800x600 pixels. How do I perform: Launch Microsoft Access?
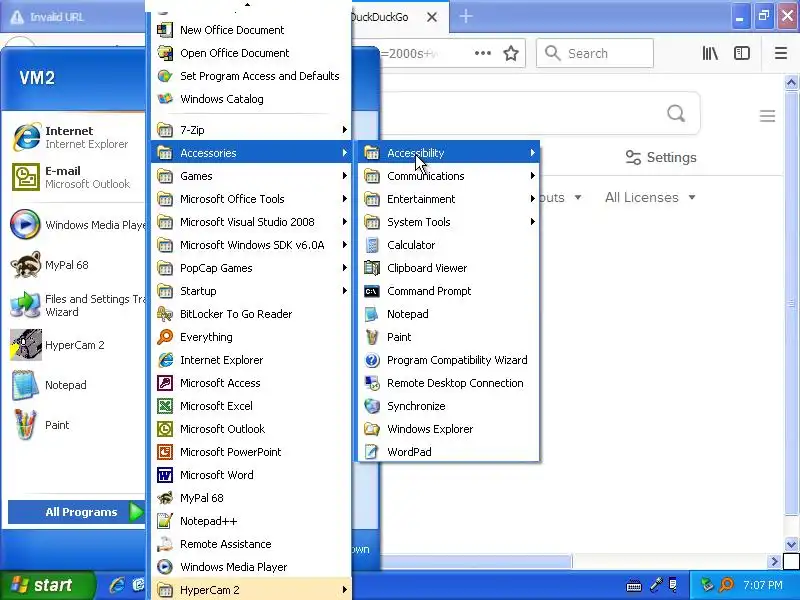[251, 383]
